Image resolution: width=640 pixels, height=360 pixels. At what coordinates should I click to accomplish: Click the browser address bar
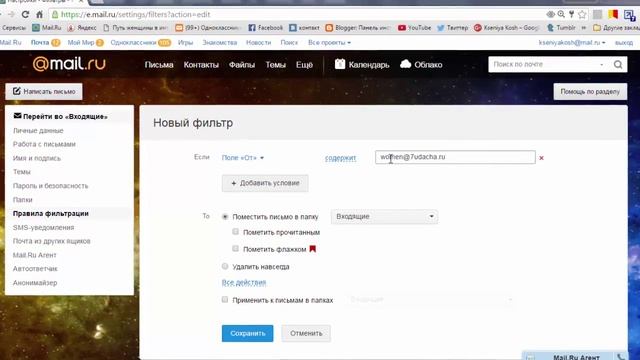(x=298, y=15)
